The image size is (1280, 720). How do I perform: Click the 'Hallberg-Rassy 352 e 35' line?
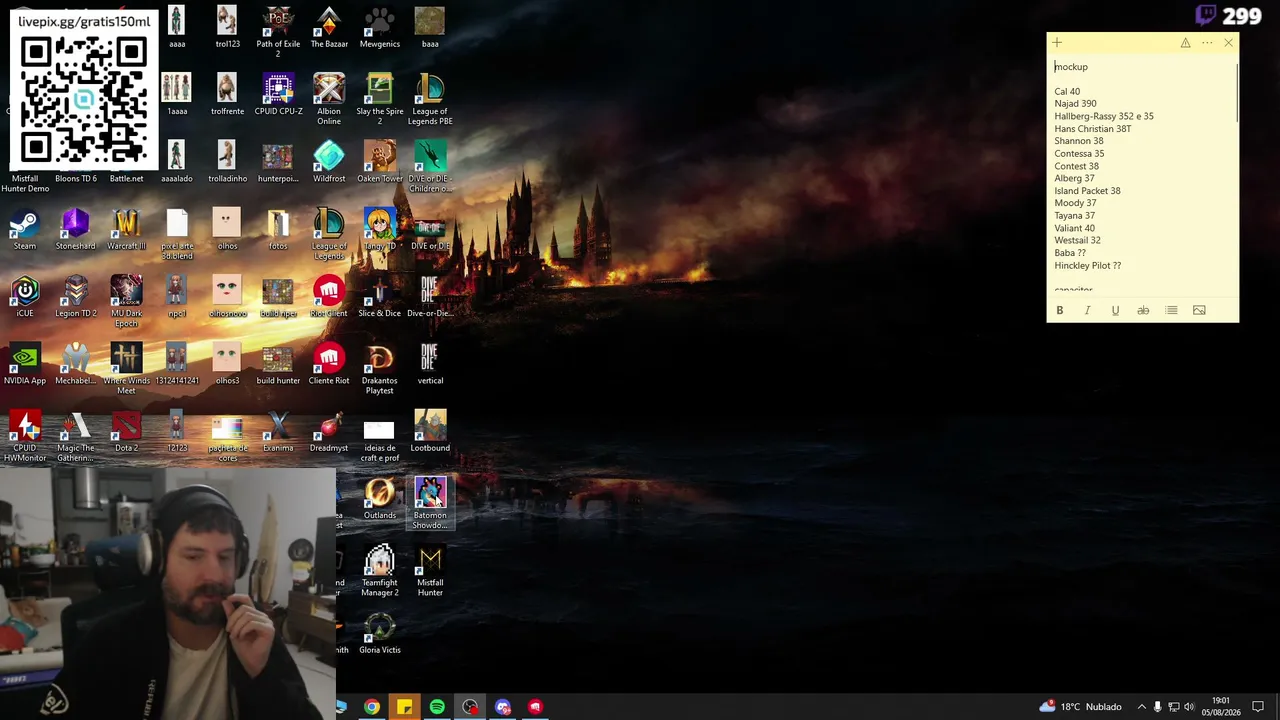click(x=1104, y=116)
